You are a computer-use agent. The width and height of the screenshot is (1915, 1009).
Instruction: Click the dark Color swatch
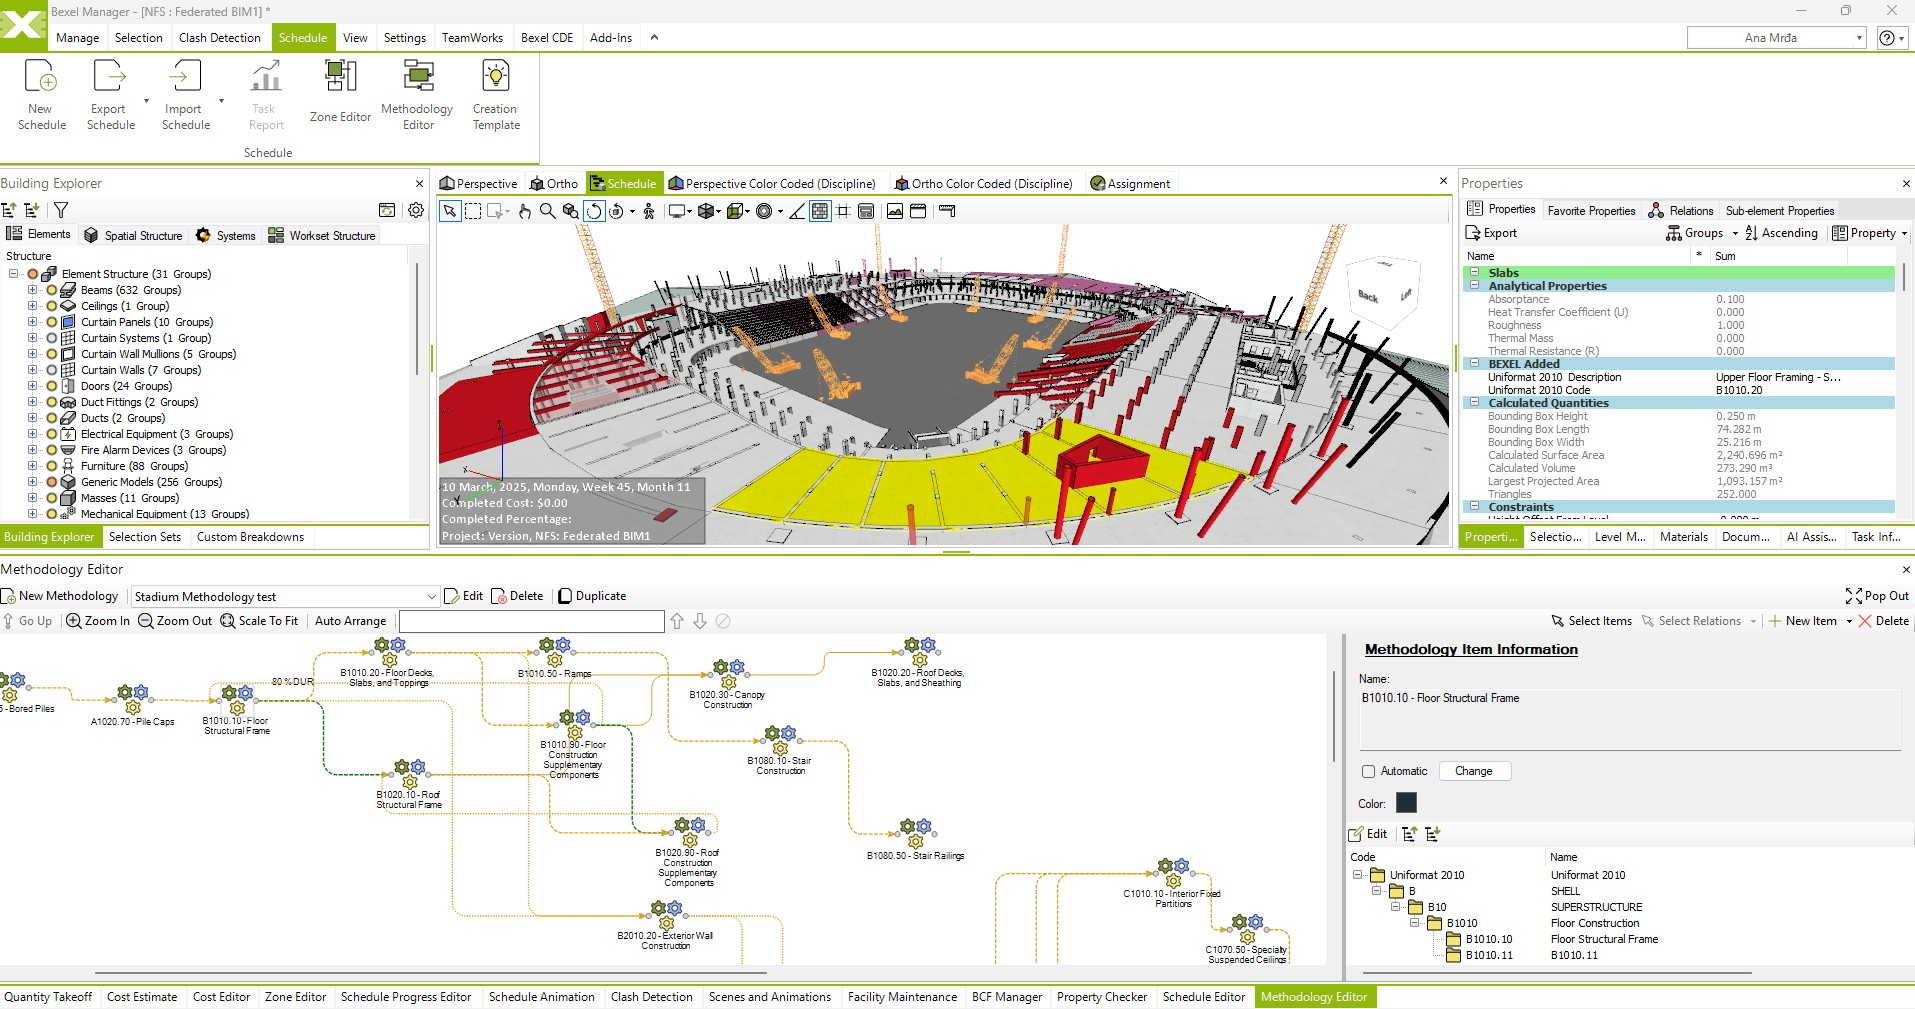(x=1406, y=803)
